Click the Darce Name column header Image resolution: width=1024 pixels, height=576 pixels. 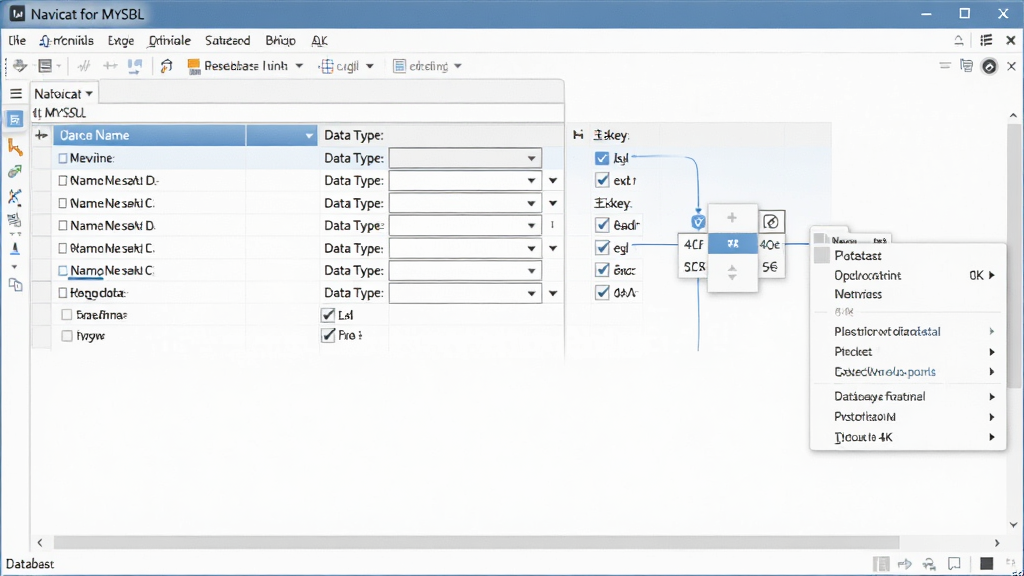point(150,135)
